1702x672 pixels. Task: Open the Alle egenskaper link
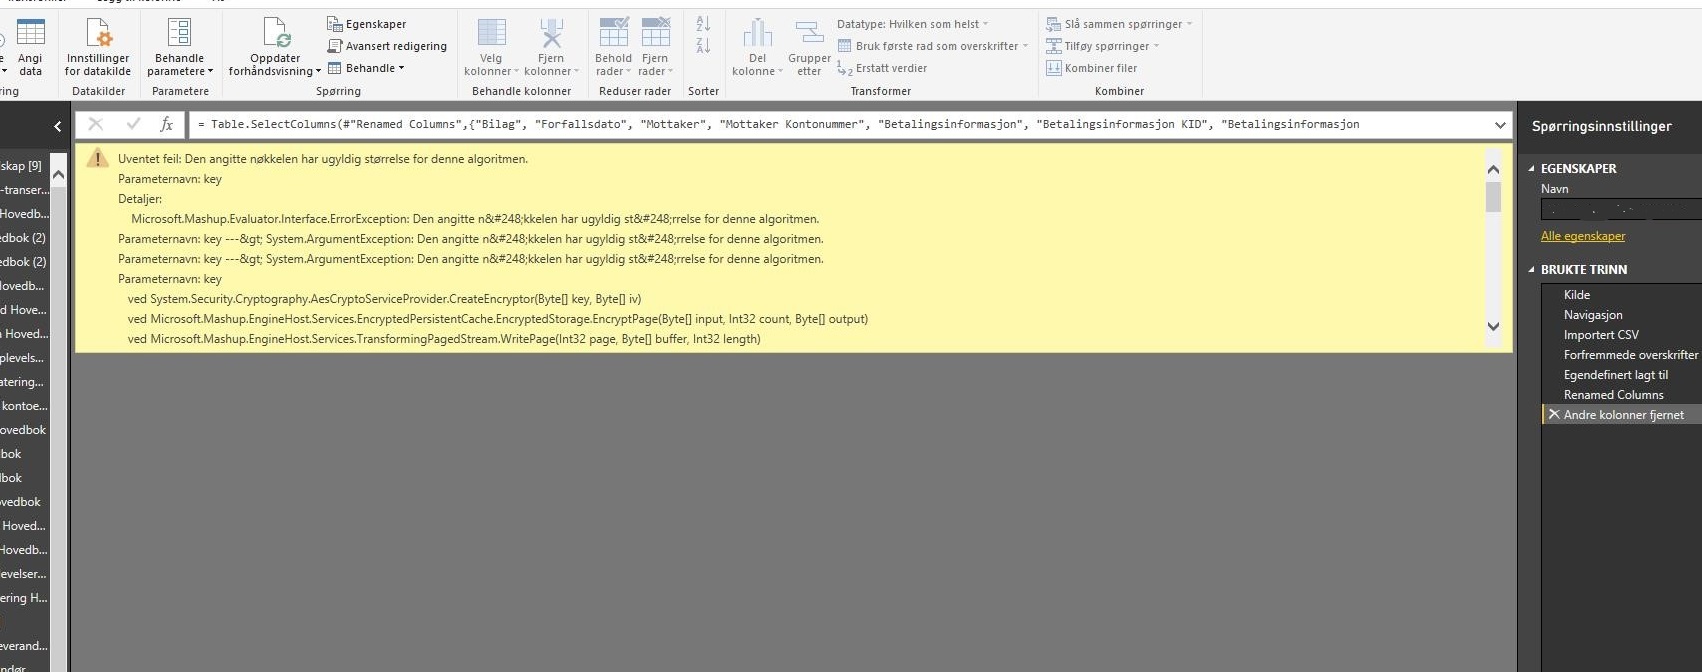pyautogui.click(x=1583, y=236)
